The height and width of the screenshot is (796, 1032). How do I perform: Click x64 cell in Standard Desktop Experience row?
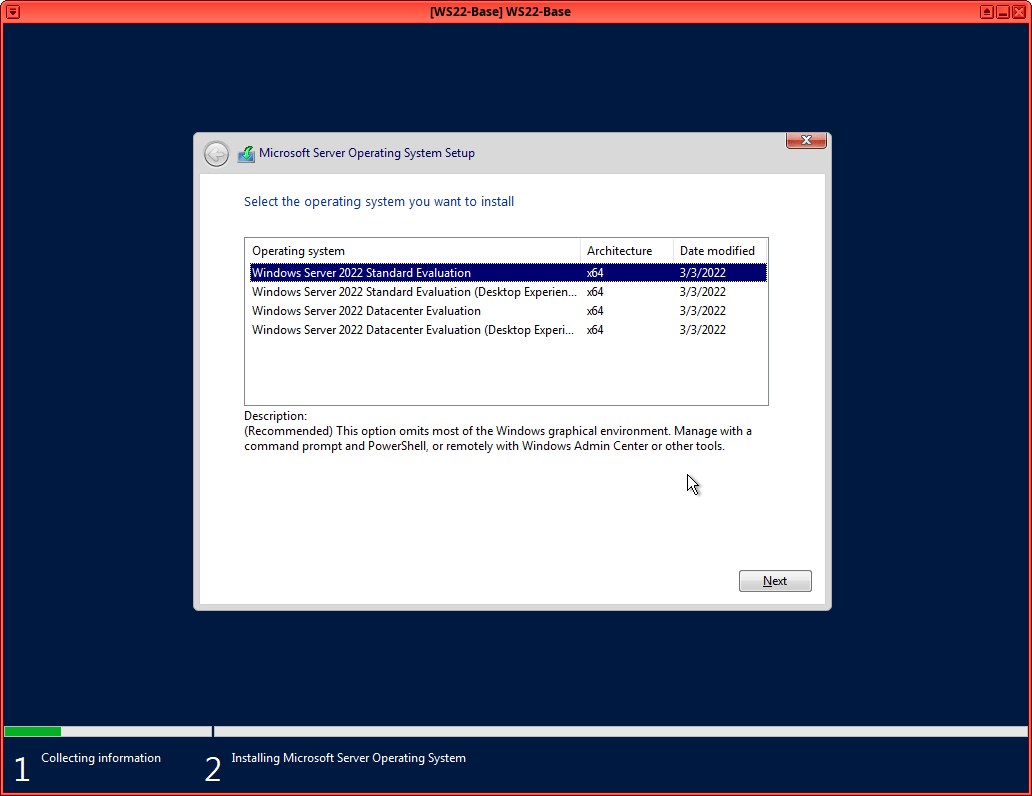[x=595, y=292]
